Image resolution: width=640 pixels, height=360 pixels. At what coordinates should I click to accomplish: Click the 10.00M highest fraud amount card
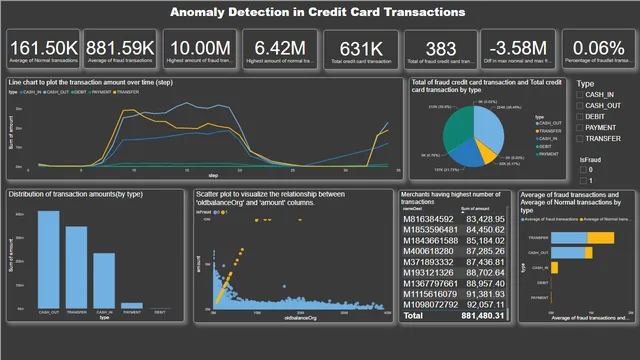point(200,49)
